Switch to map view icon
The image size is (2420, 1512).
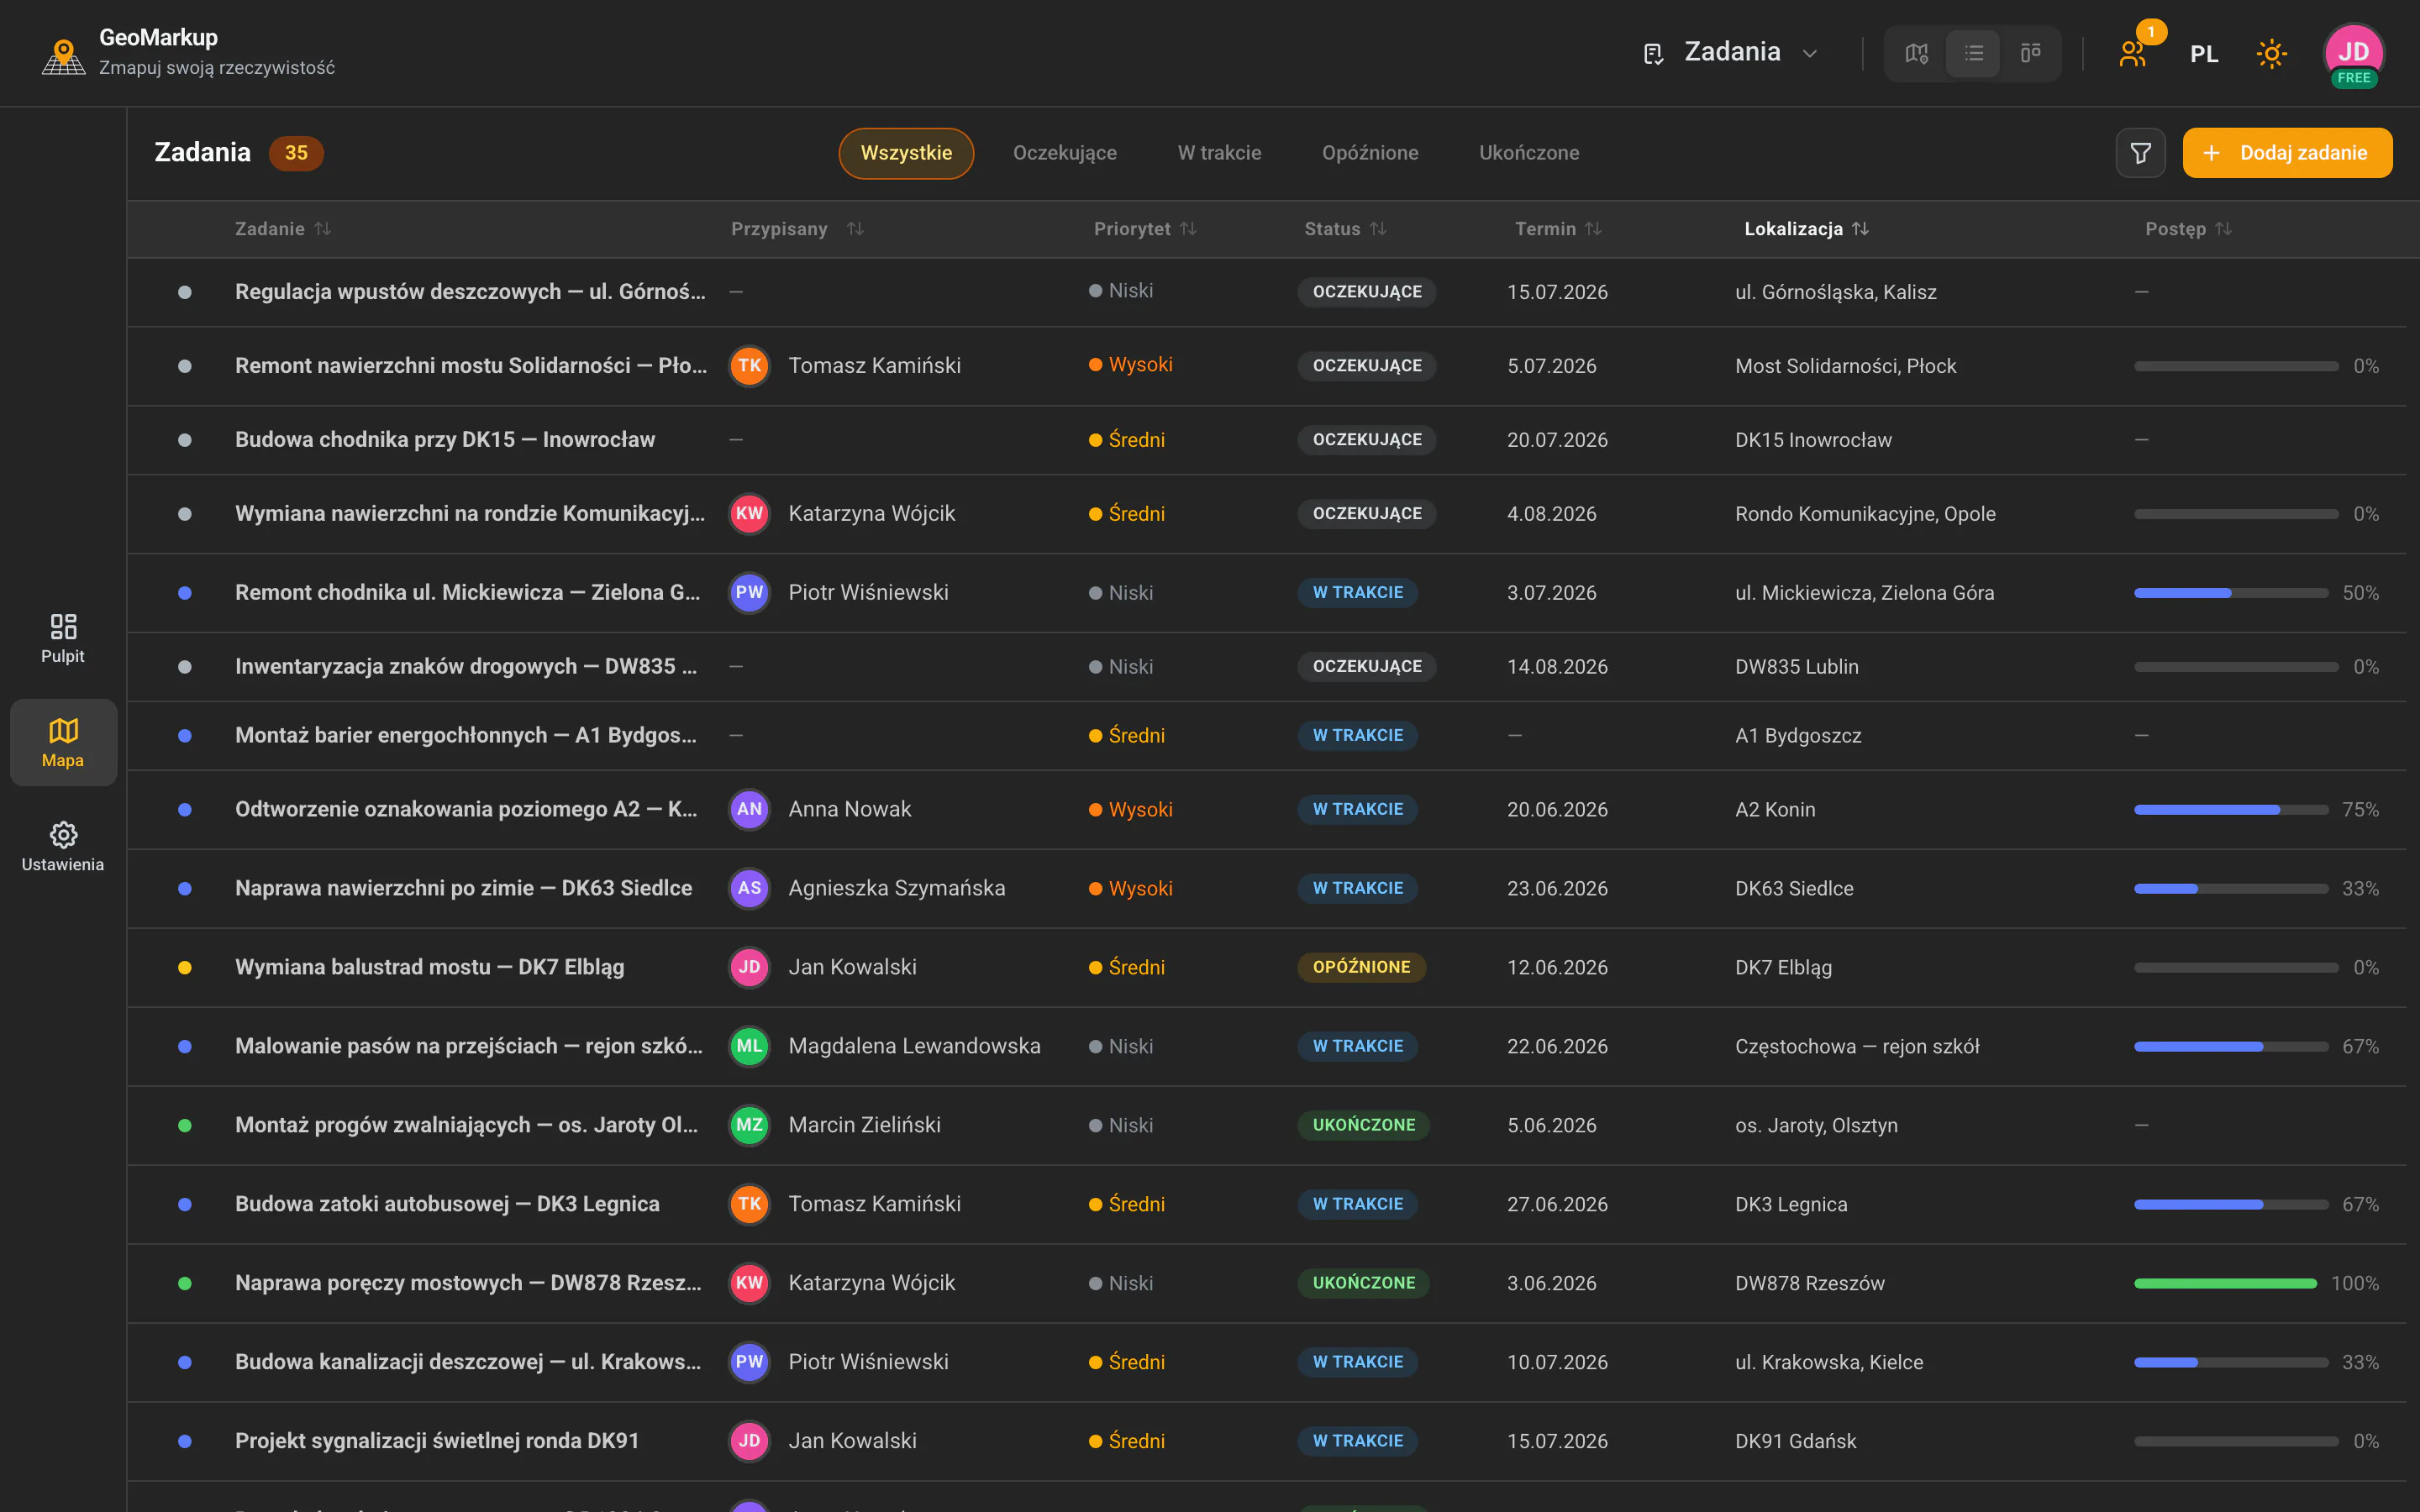point(1916,53)
